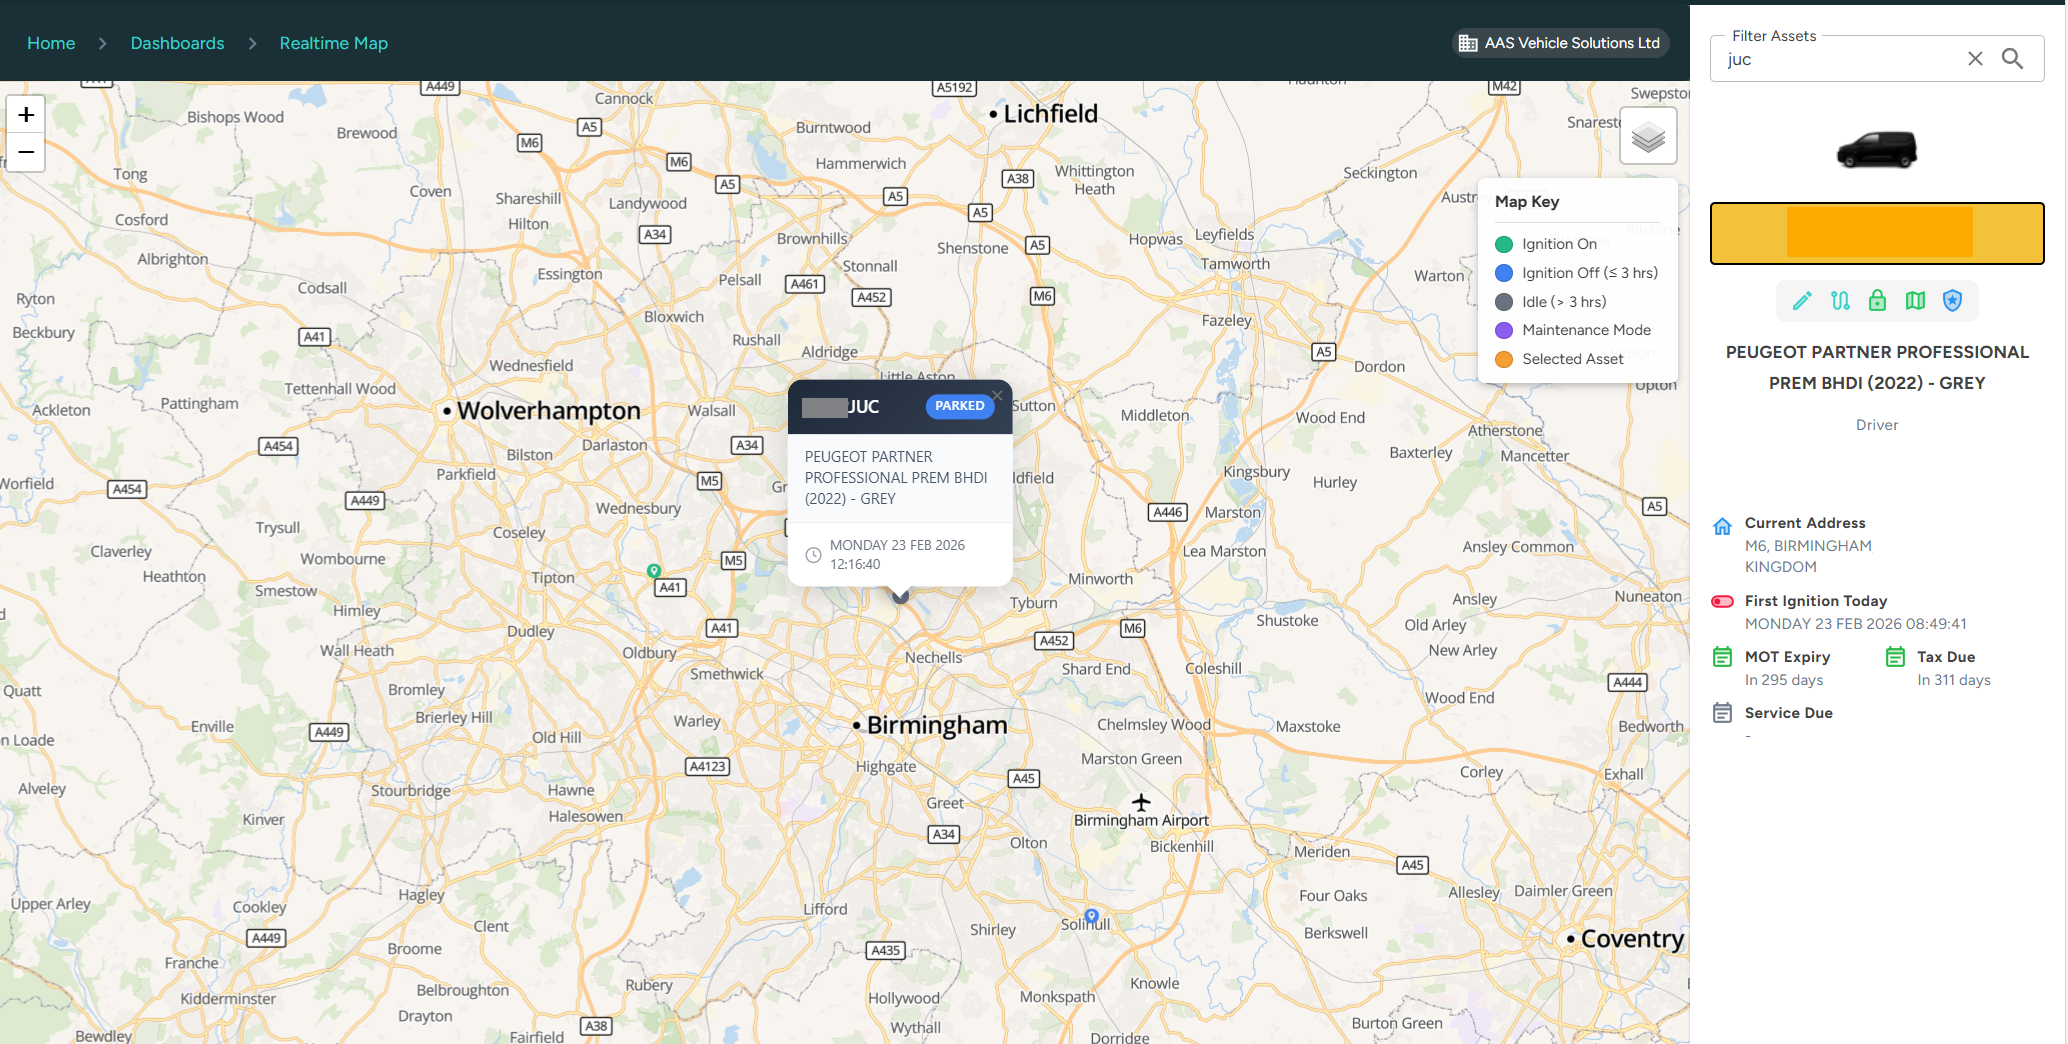This screenshot has height=1044, width=2068.
Task: Click the Driver label in asset panel
Action: tap(1877, 425)
